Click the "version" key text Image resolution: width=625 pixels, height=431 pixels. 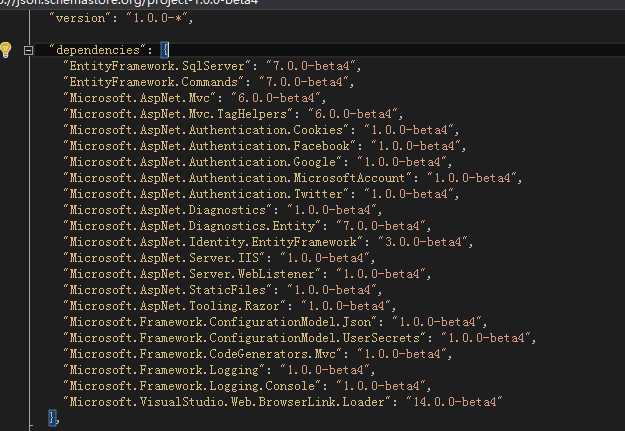[80, 18]
